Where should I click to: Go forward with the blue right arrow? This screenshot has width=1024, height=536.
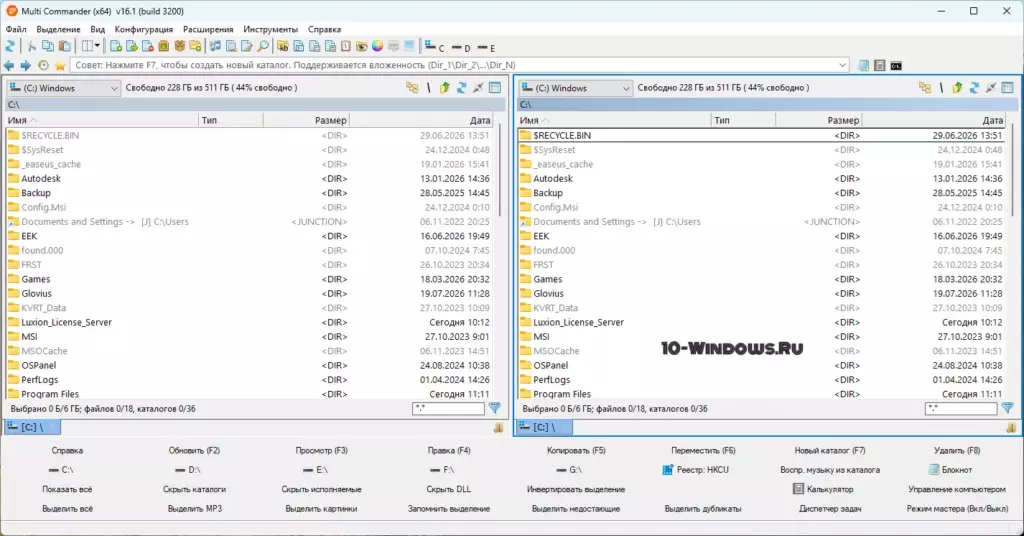25,65
